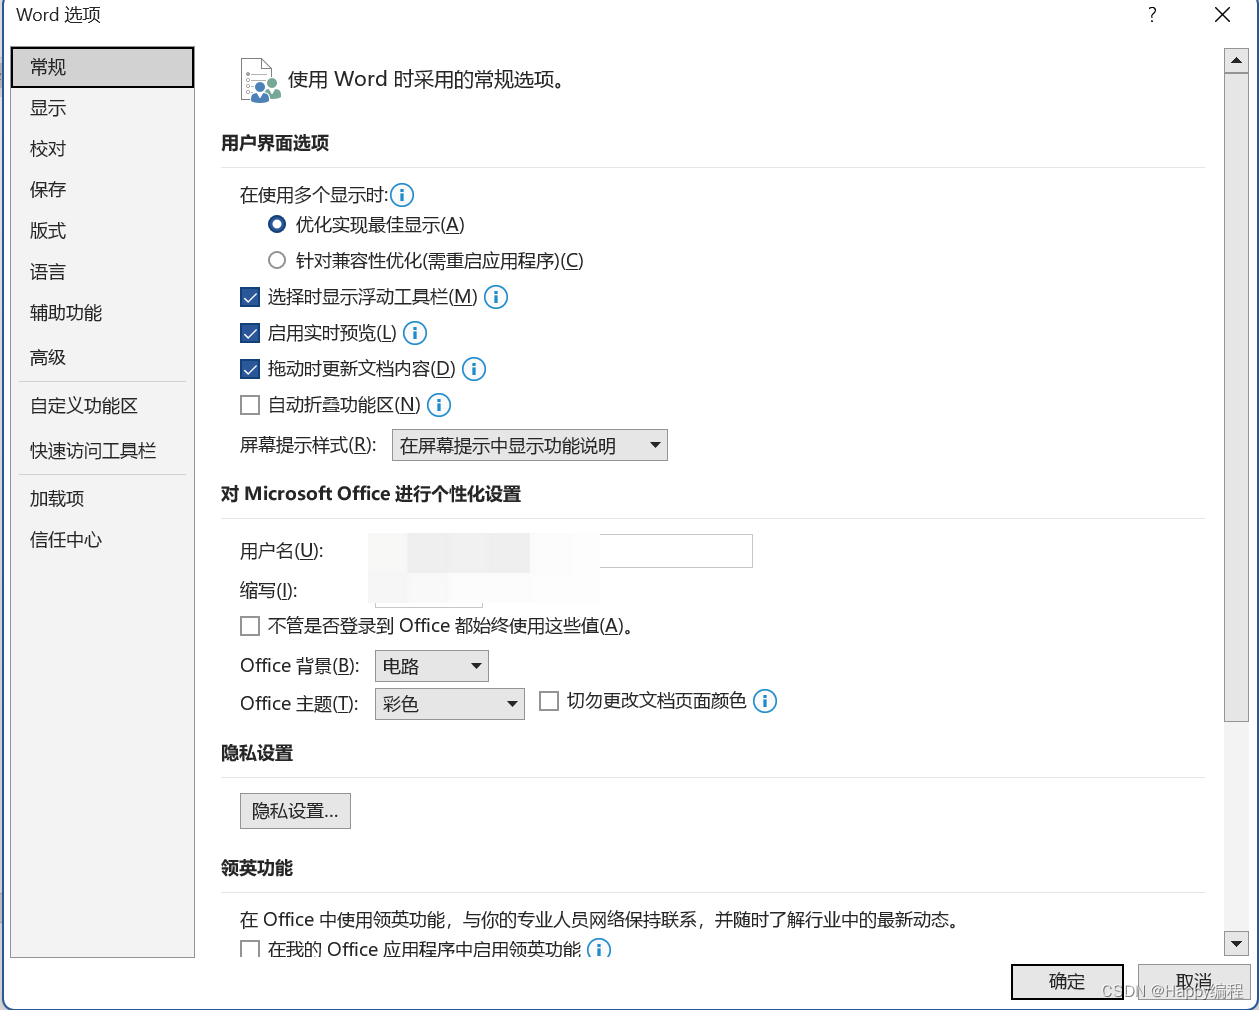Click the 用户名 input field
The image size is (1259, 1010).
click(564, 551)
